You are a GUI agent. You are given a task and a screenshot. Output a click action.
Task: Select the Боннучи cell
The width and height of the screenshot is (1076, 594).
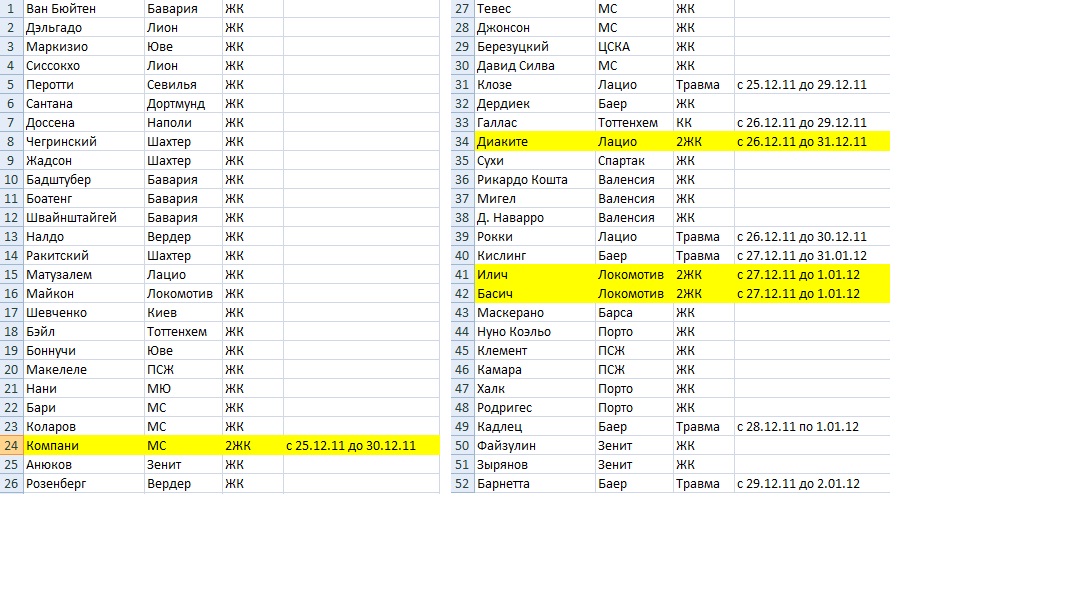pos(84,351)
